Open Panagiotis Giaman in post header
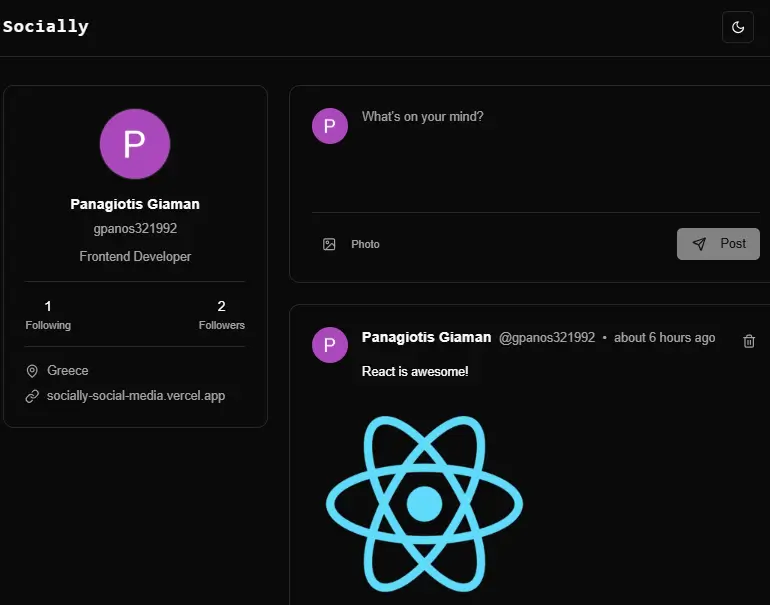Viewport: 770px width, 605px height. (426, 337)
